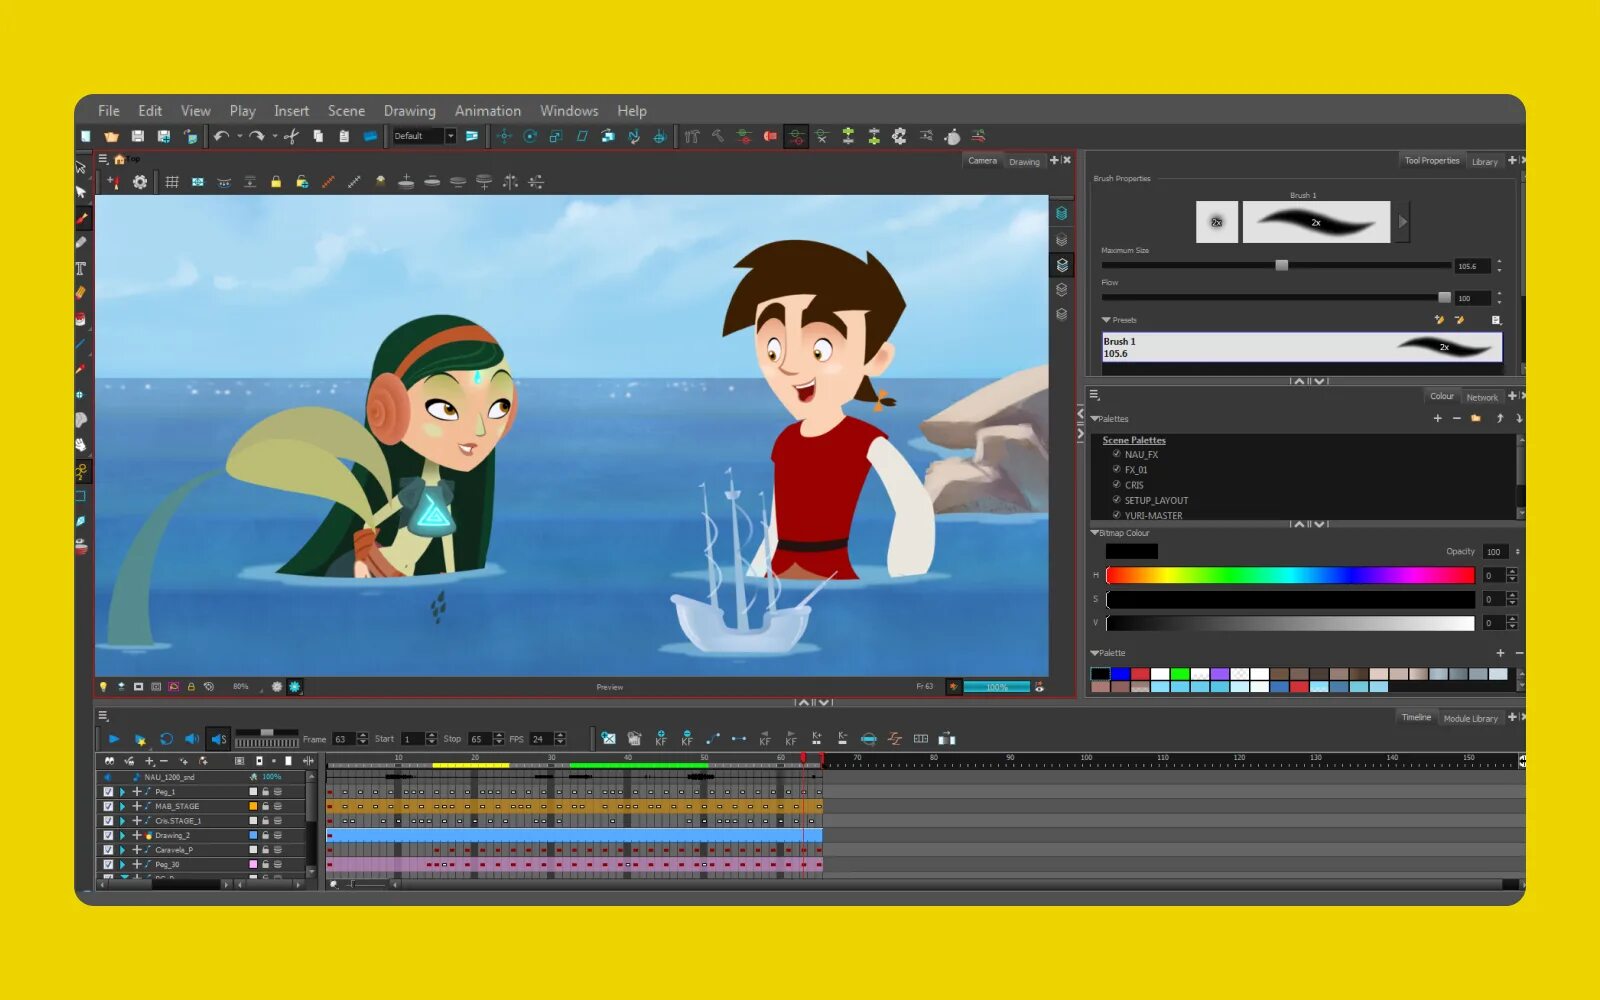
Task: Collapse the Palette swatches section
Action: (1094, 653)
